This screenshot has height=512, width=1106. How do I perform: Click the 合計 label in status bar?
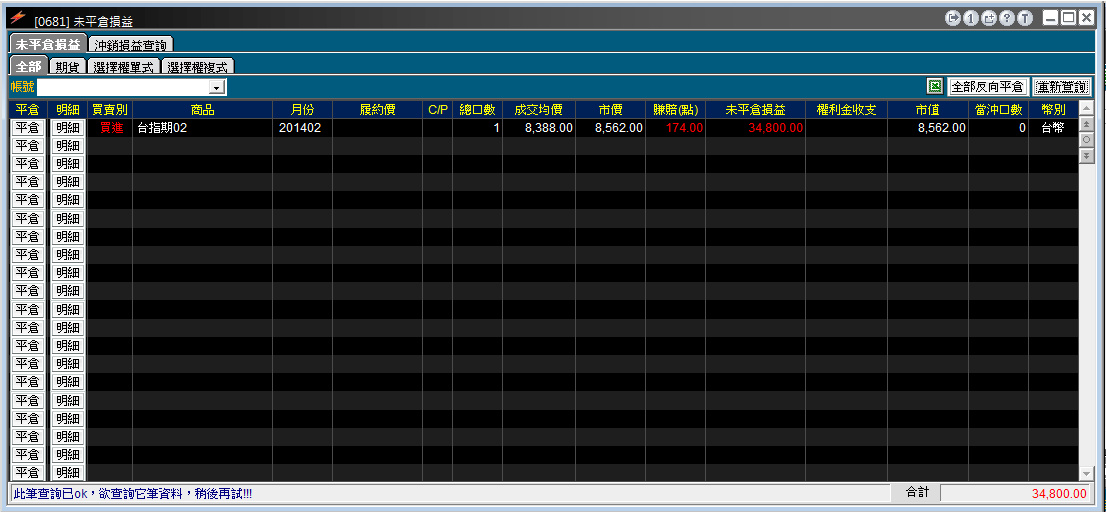pos(917,493)
